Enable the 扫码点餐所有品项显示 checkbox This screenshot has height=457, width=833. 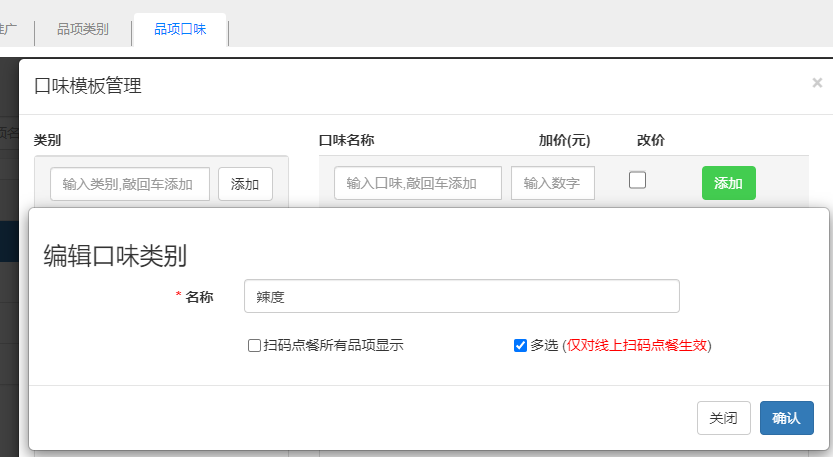coord(255,346)
